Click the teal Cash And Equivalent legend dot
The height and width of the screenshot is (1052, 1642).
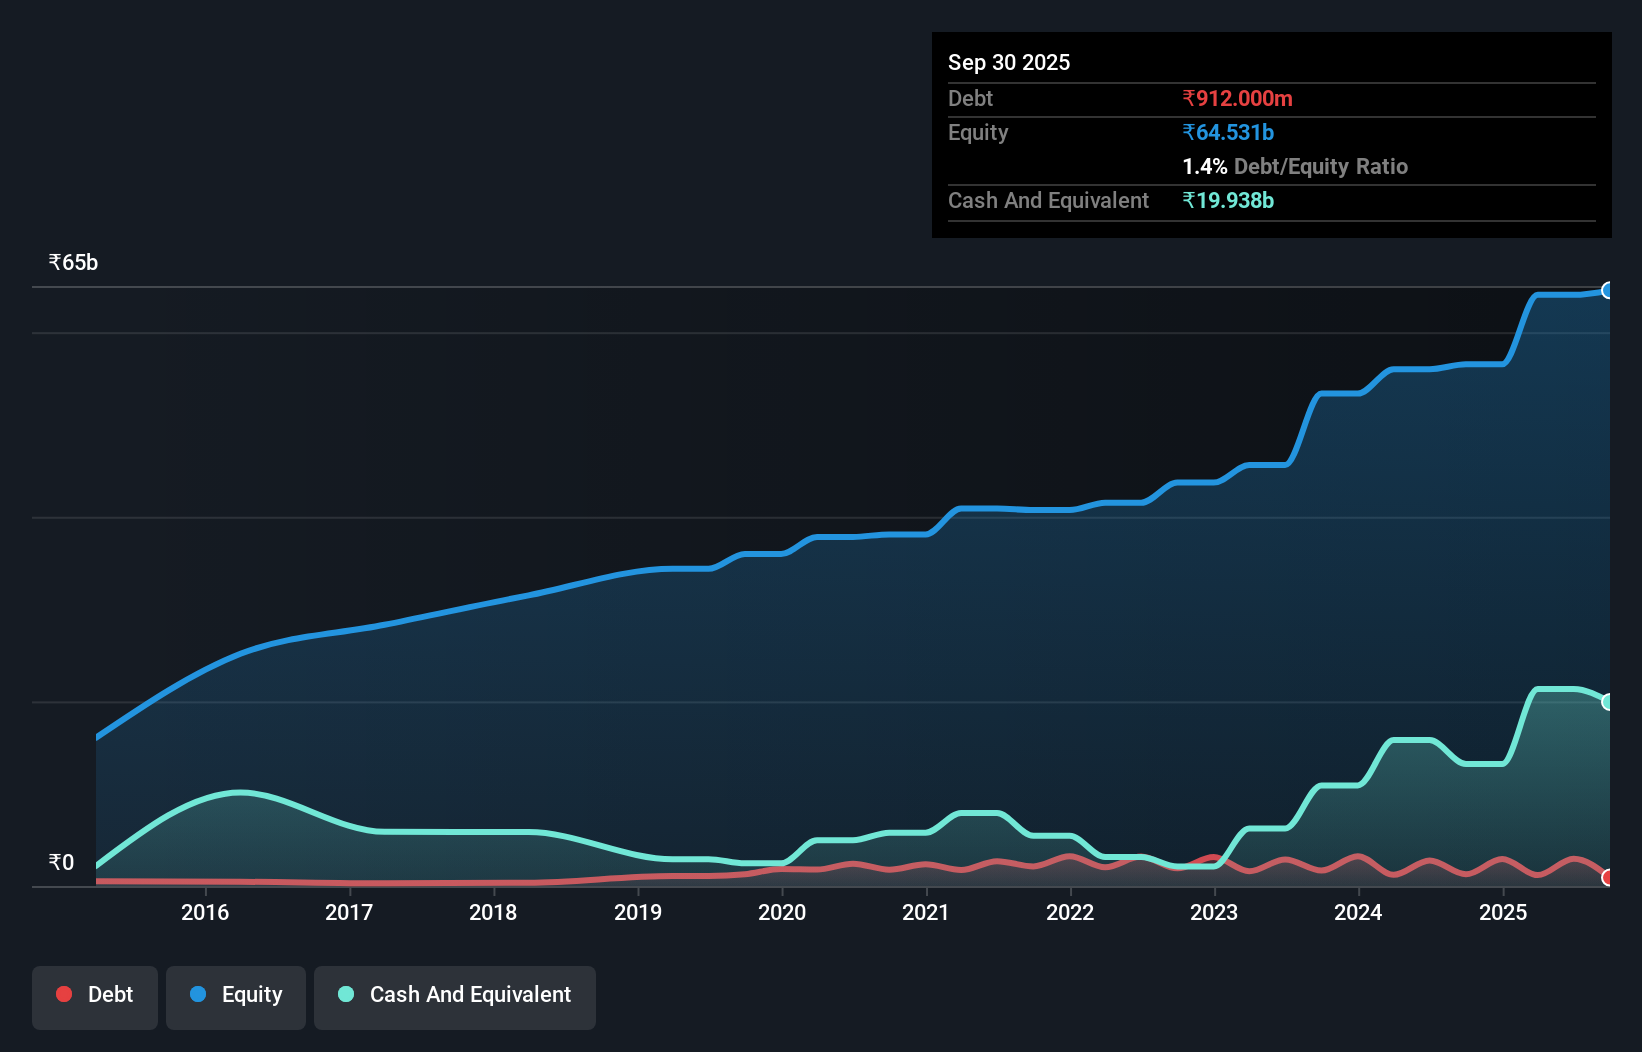346,995
